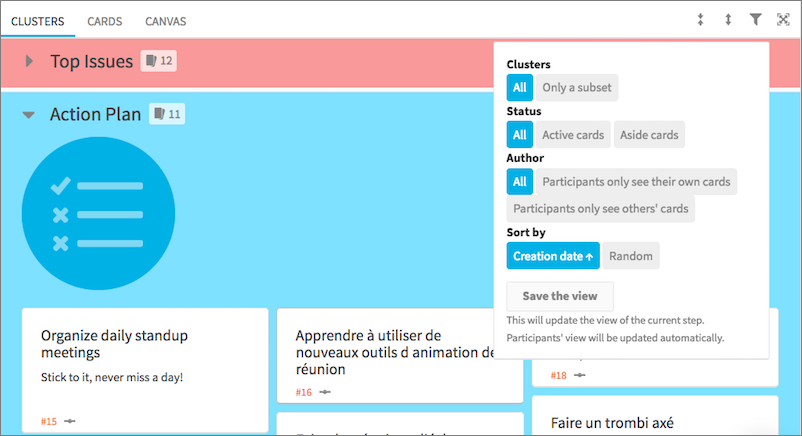Select 'Active cards' status filter
This screenshot has width=802, height=436.
coord(573,135)
